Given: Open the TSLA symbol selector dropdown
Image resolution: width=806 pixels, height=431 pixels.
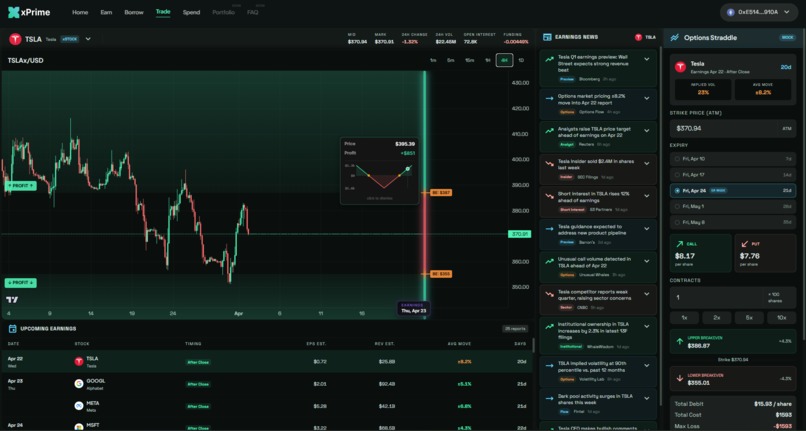Looking at the screenshot, I should coord(88,39).
